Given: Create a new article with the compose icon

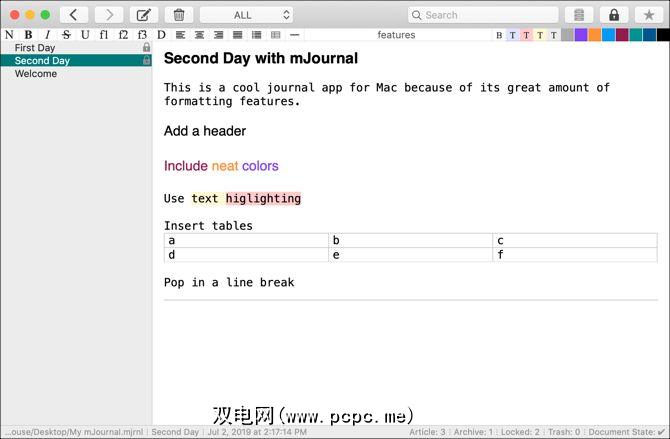Looking at the screenshot, I should [144, 15].
